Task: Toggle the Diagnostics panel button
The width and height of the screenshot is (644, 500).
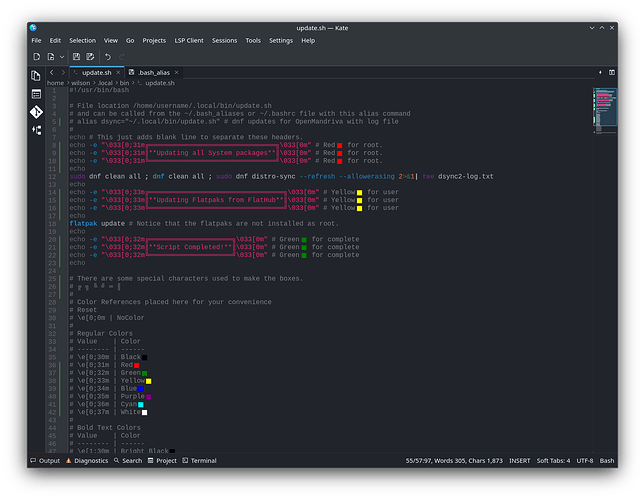Action: tap(87, 461)
